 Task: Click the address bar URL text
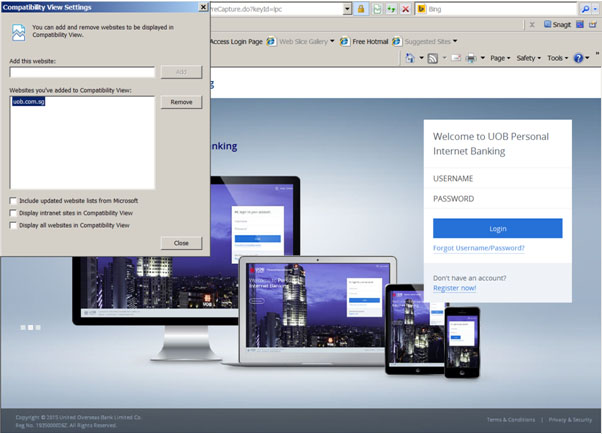click(x=246, y=9)
